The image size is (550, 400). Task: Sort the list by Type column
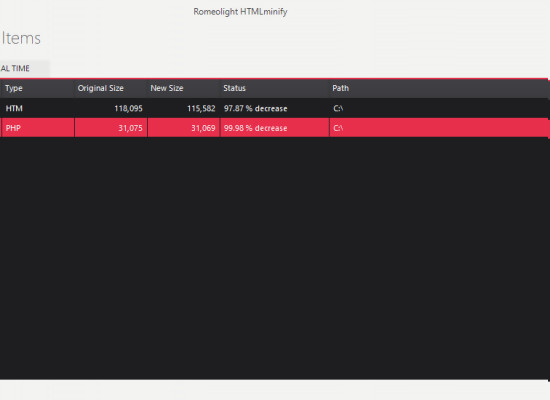point(37,88)
